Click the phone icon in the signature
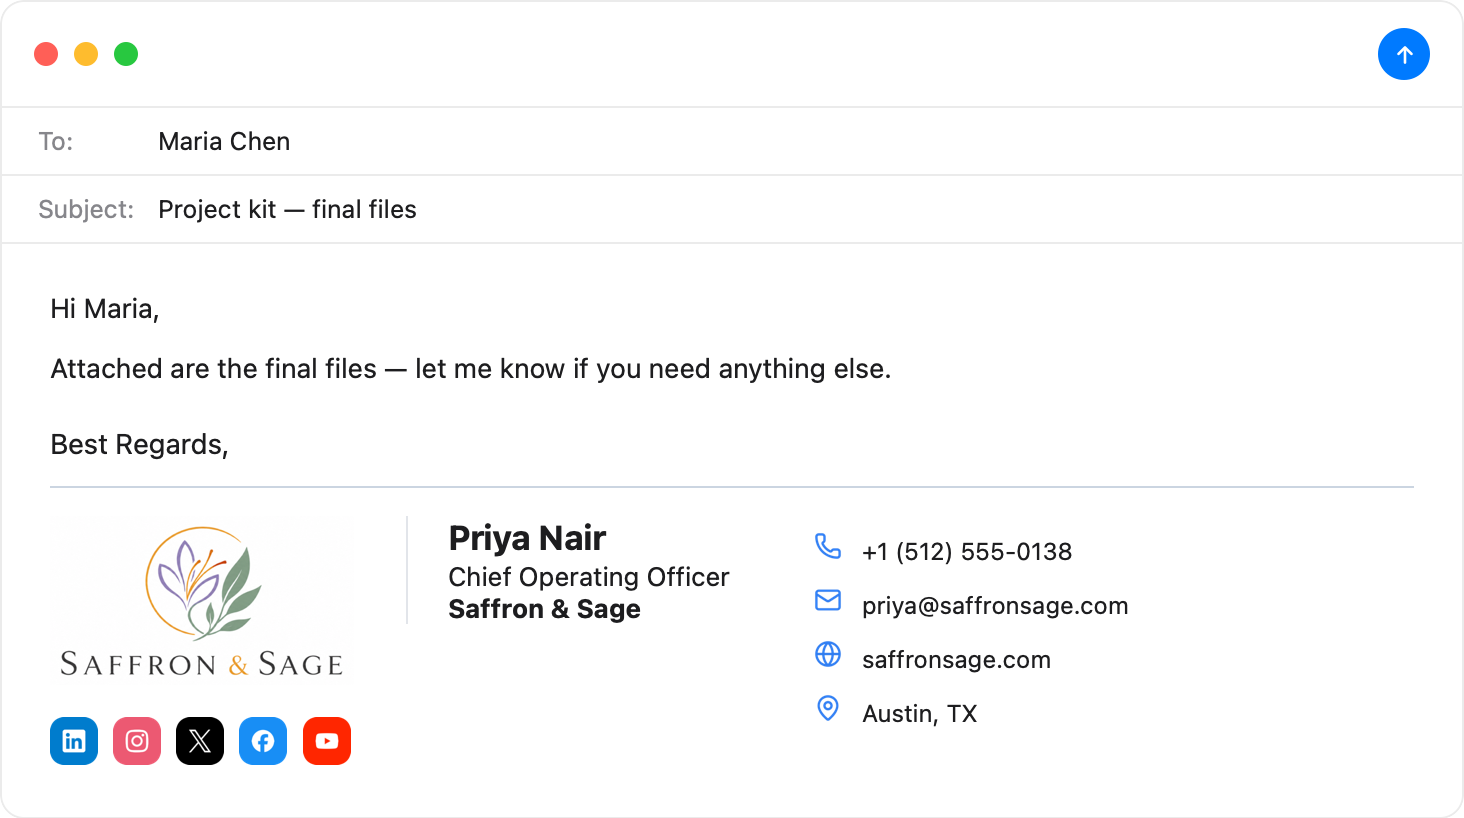The width and height of the screenshot is (1464, 818). (x=828, y=546)
